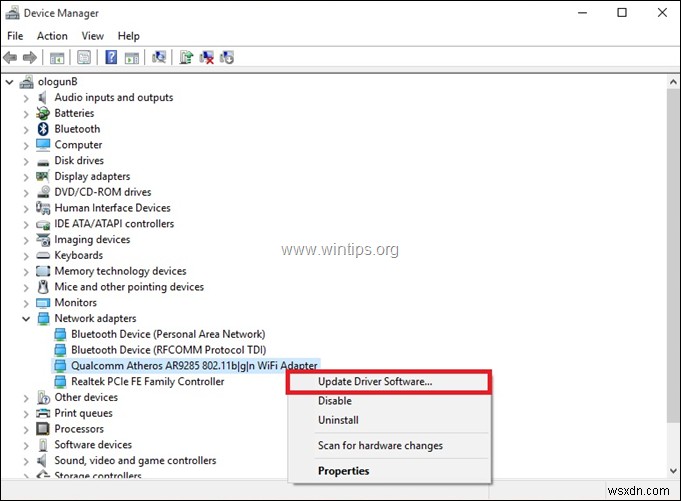Click the Update driver software toolbar icon
The image size is (681, 501).
click(x=186, y=57)
